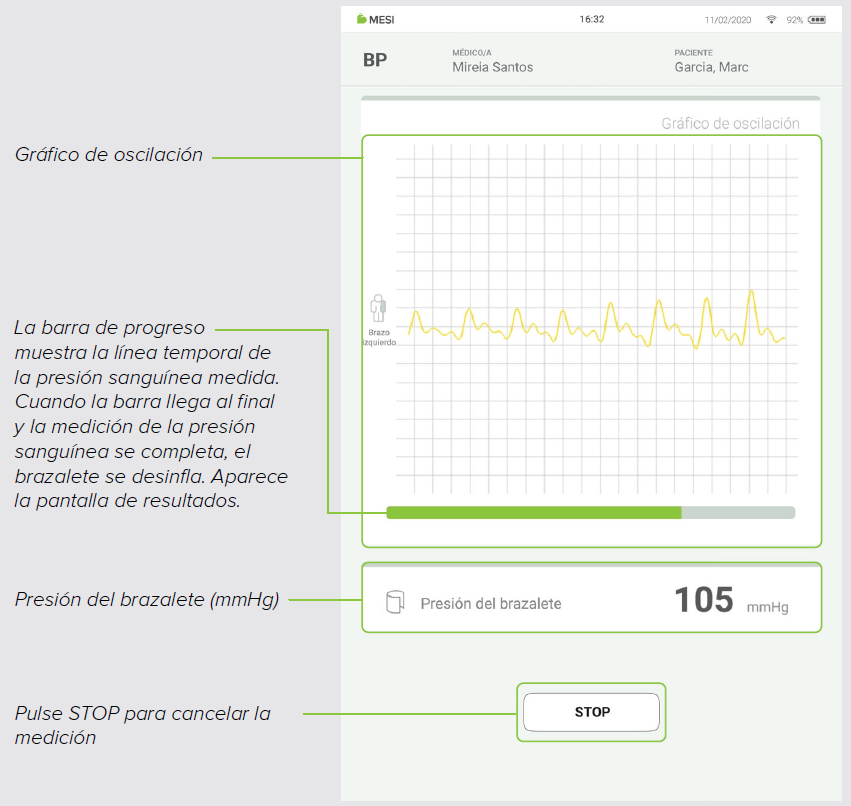This screenshot has width=851, height=806.
Task: Tap the BP module icon
Action: point(374,59)
